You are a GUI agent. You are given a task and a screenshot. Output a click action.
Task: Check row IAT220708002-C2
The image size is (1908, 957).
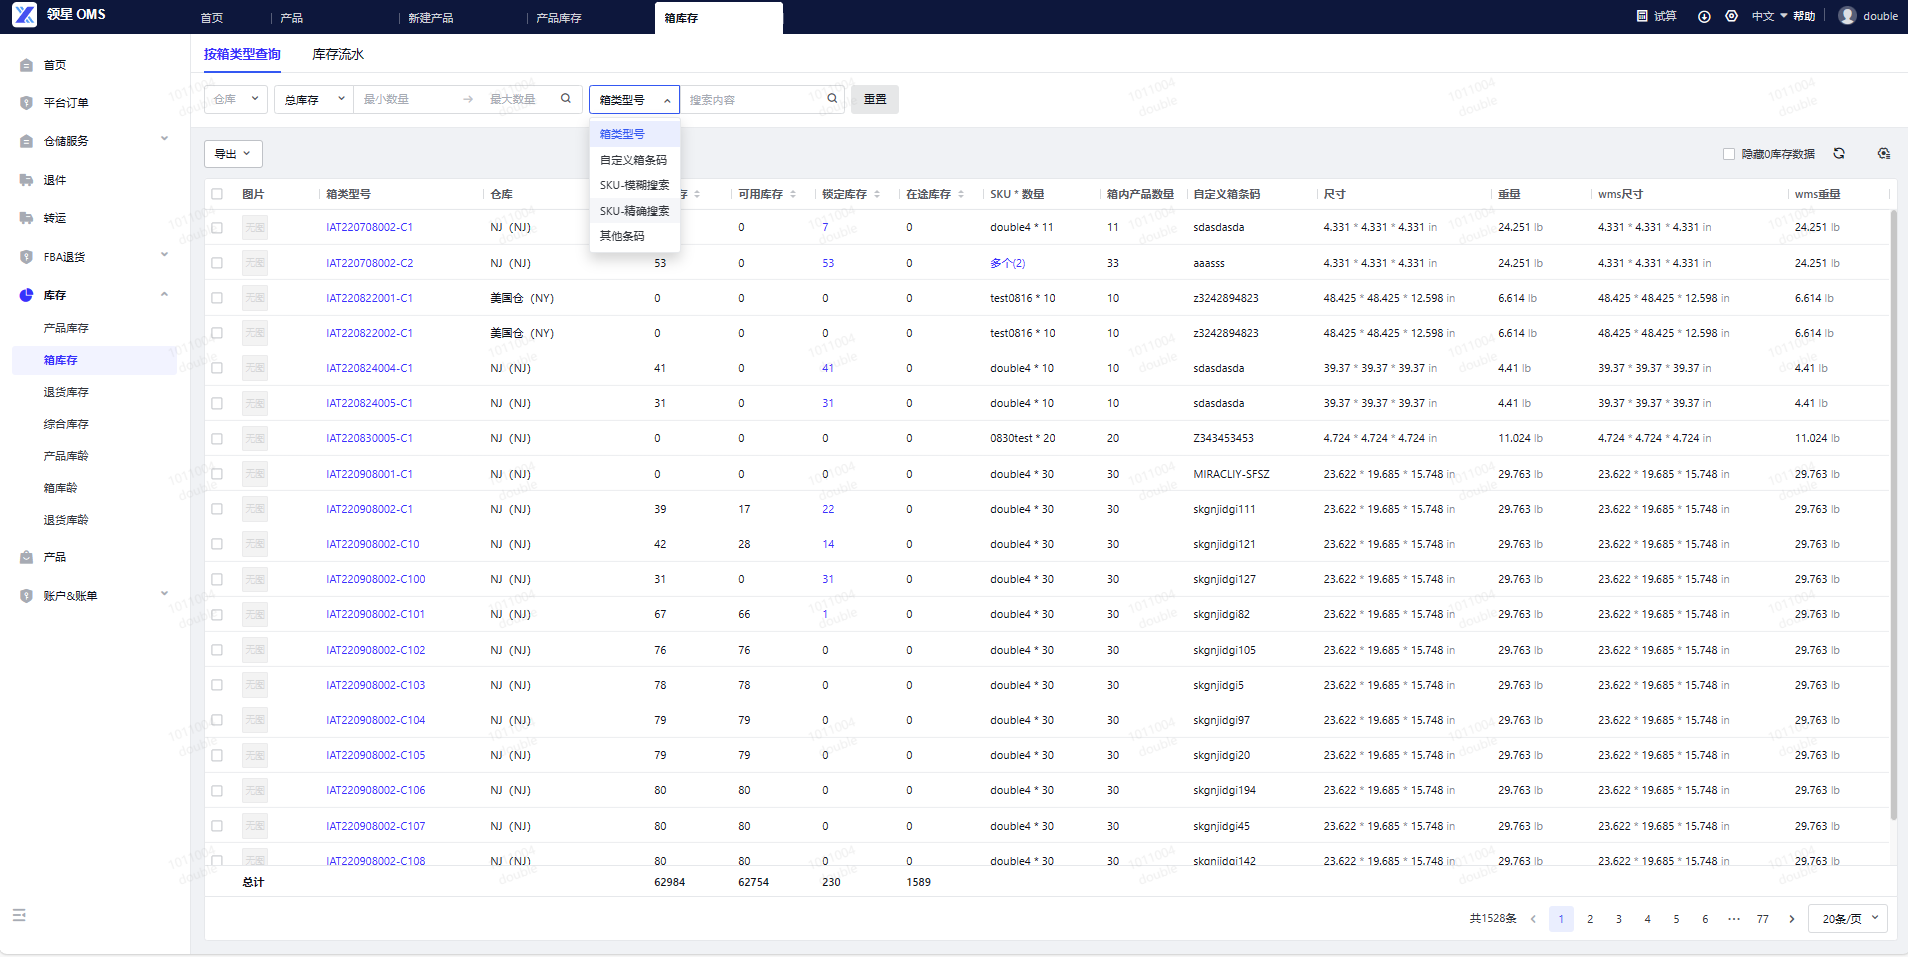(x=217, y=263)
